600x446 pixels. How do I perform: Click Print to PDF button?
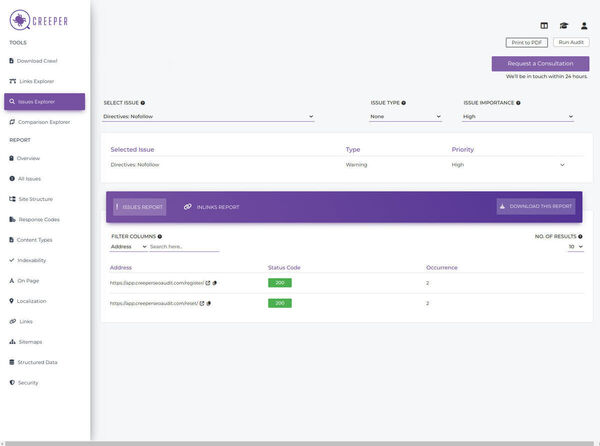click(x=527, y=42)
